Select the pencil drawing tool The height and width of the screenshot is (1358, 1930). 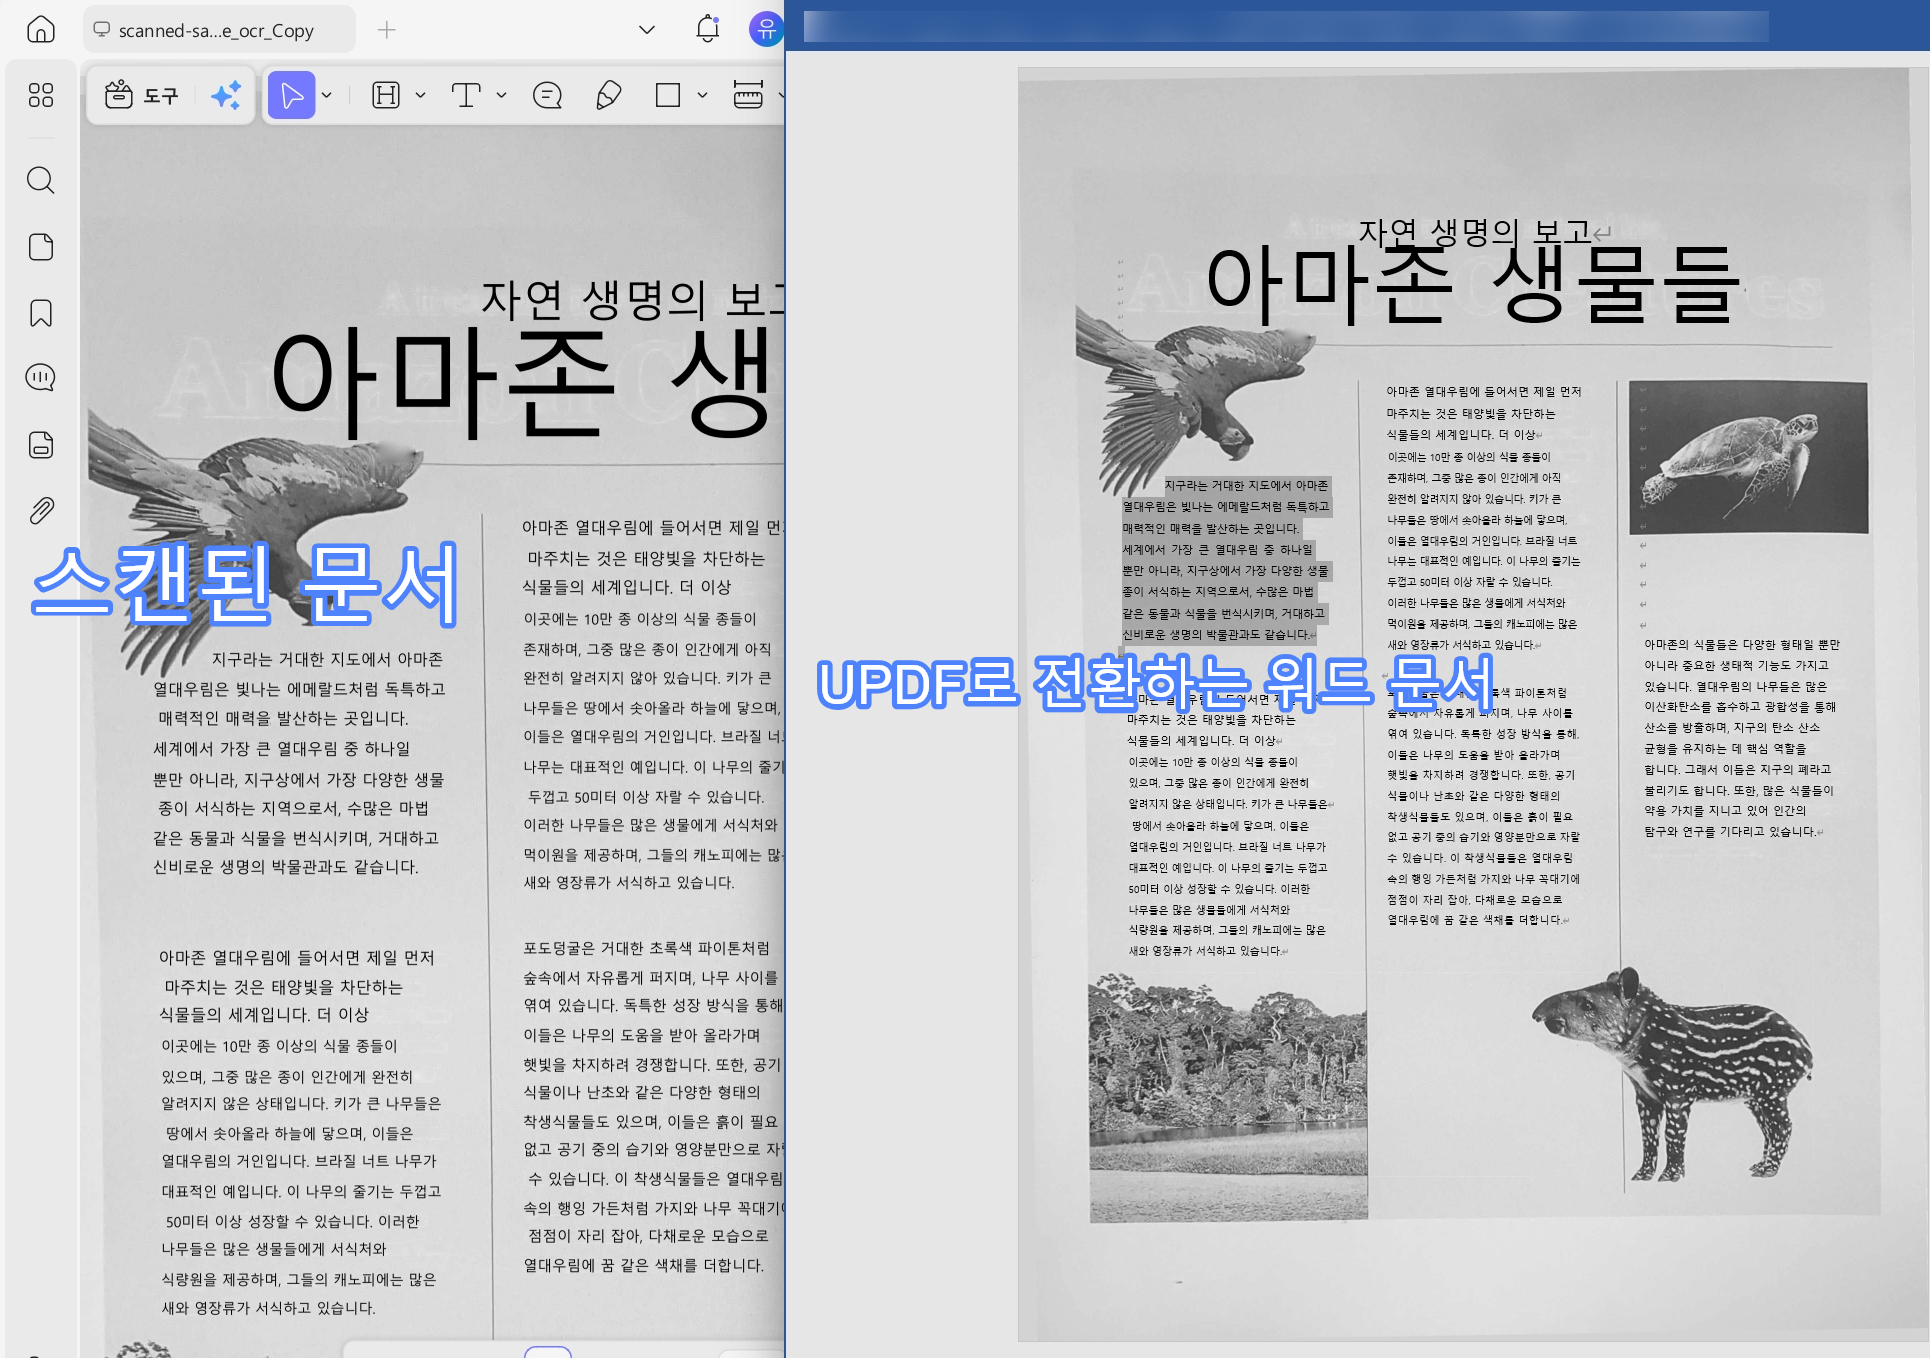click(608, 95)
